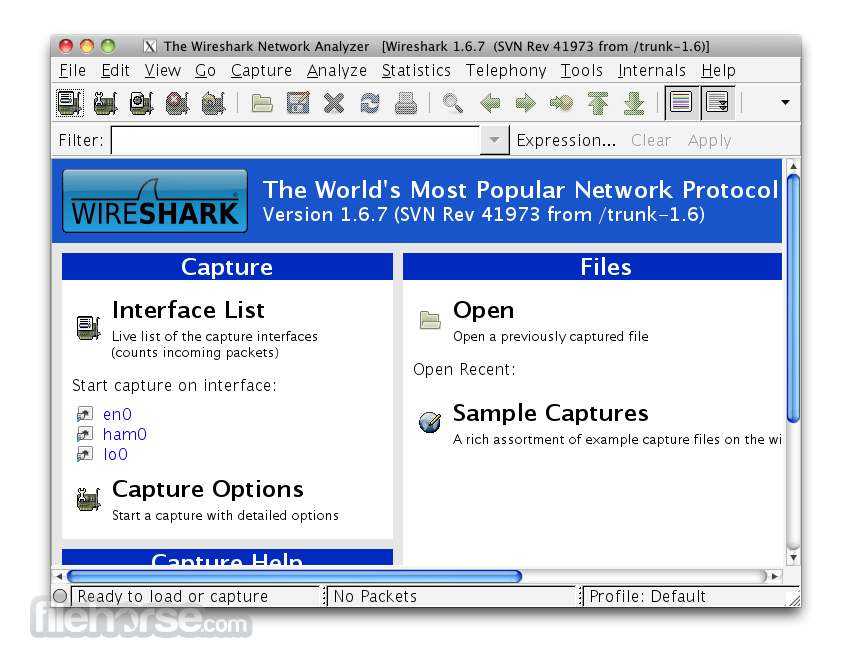
Task: Click the Sample Captures globe icon
Action: point(430,422)
